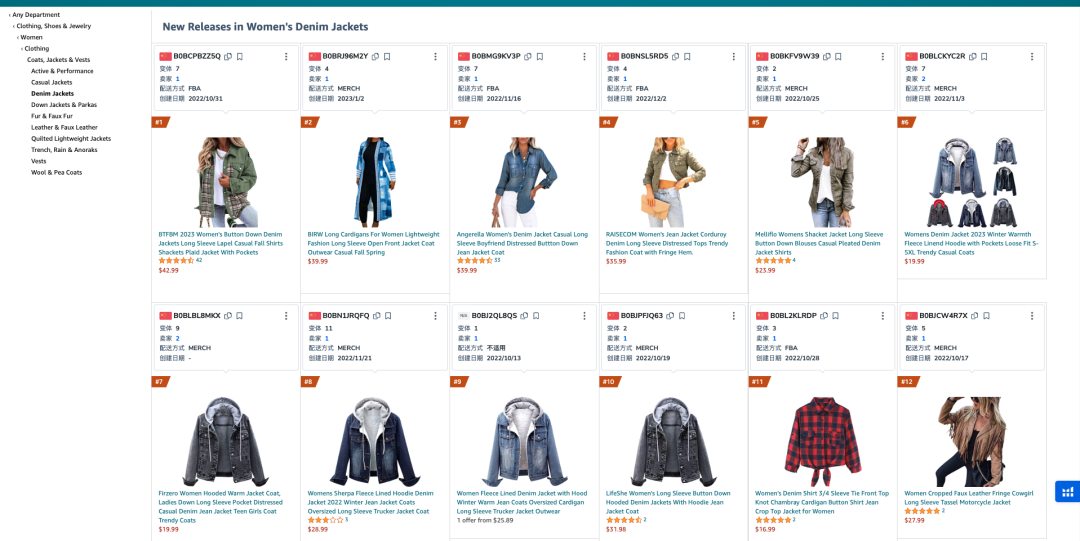Go back to Any Department
This screenshot has width=1080, height=541.
click(x=36, y=14)
